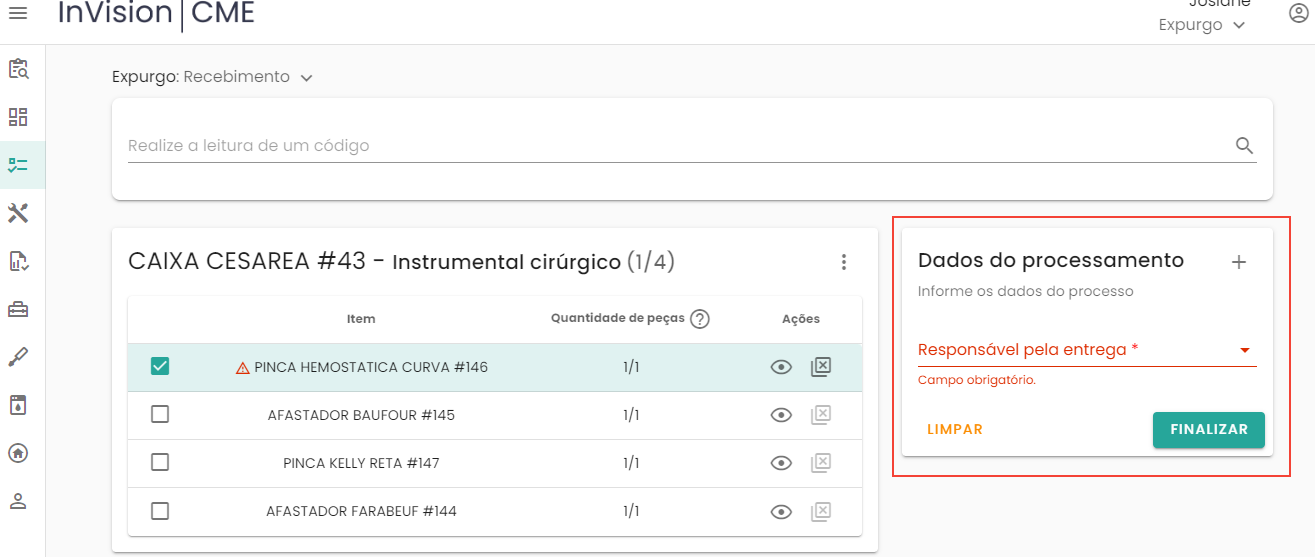
Task: Click the user account profile icon
Action: (1298, 13)
